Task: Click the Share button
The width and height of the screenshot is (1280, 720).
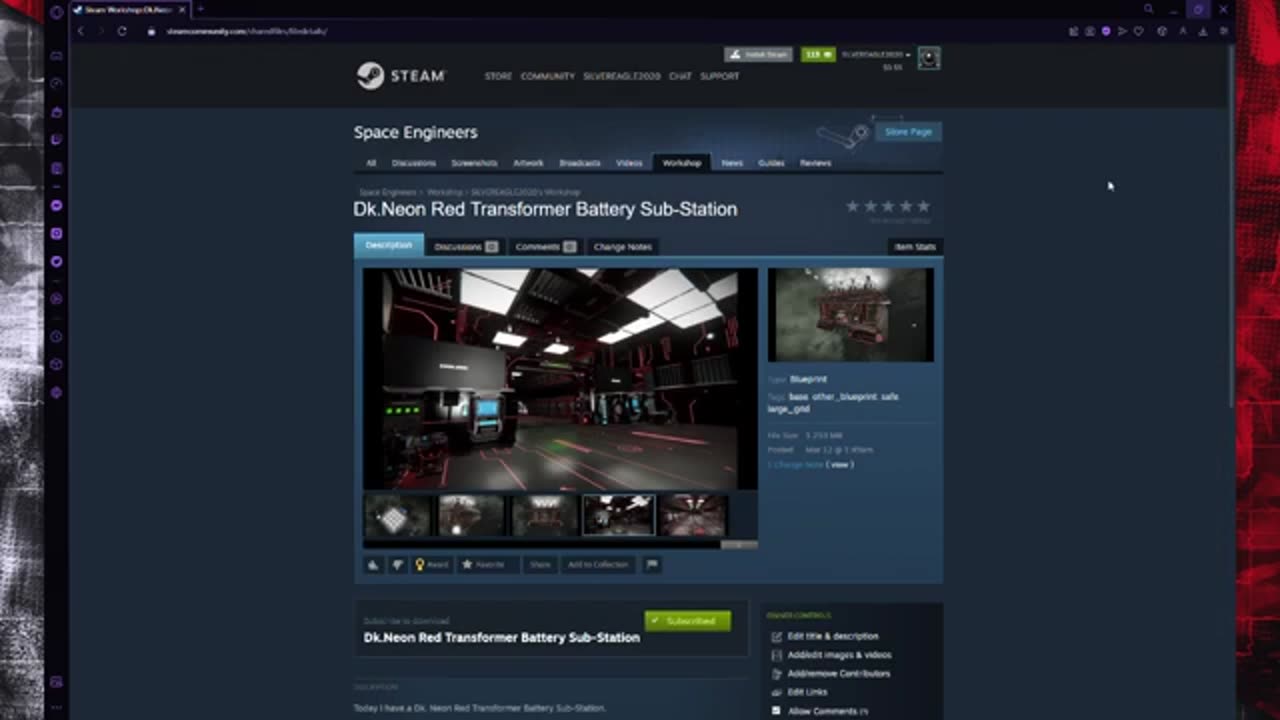Action: [x=540, y=565]
